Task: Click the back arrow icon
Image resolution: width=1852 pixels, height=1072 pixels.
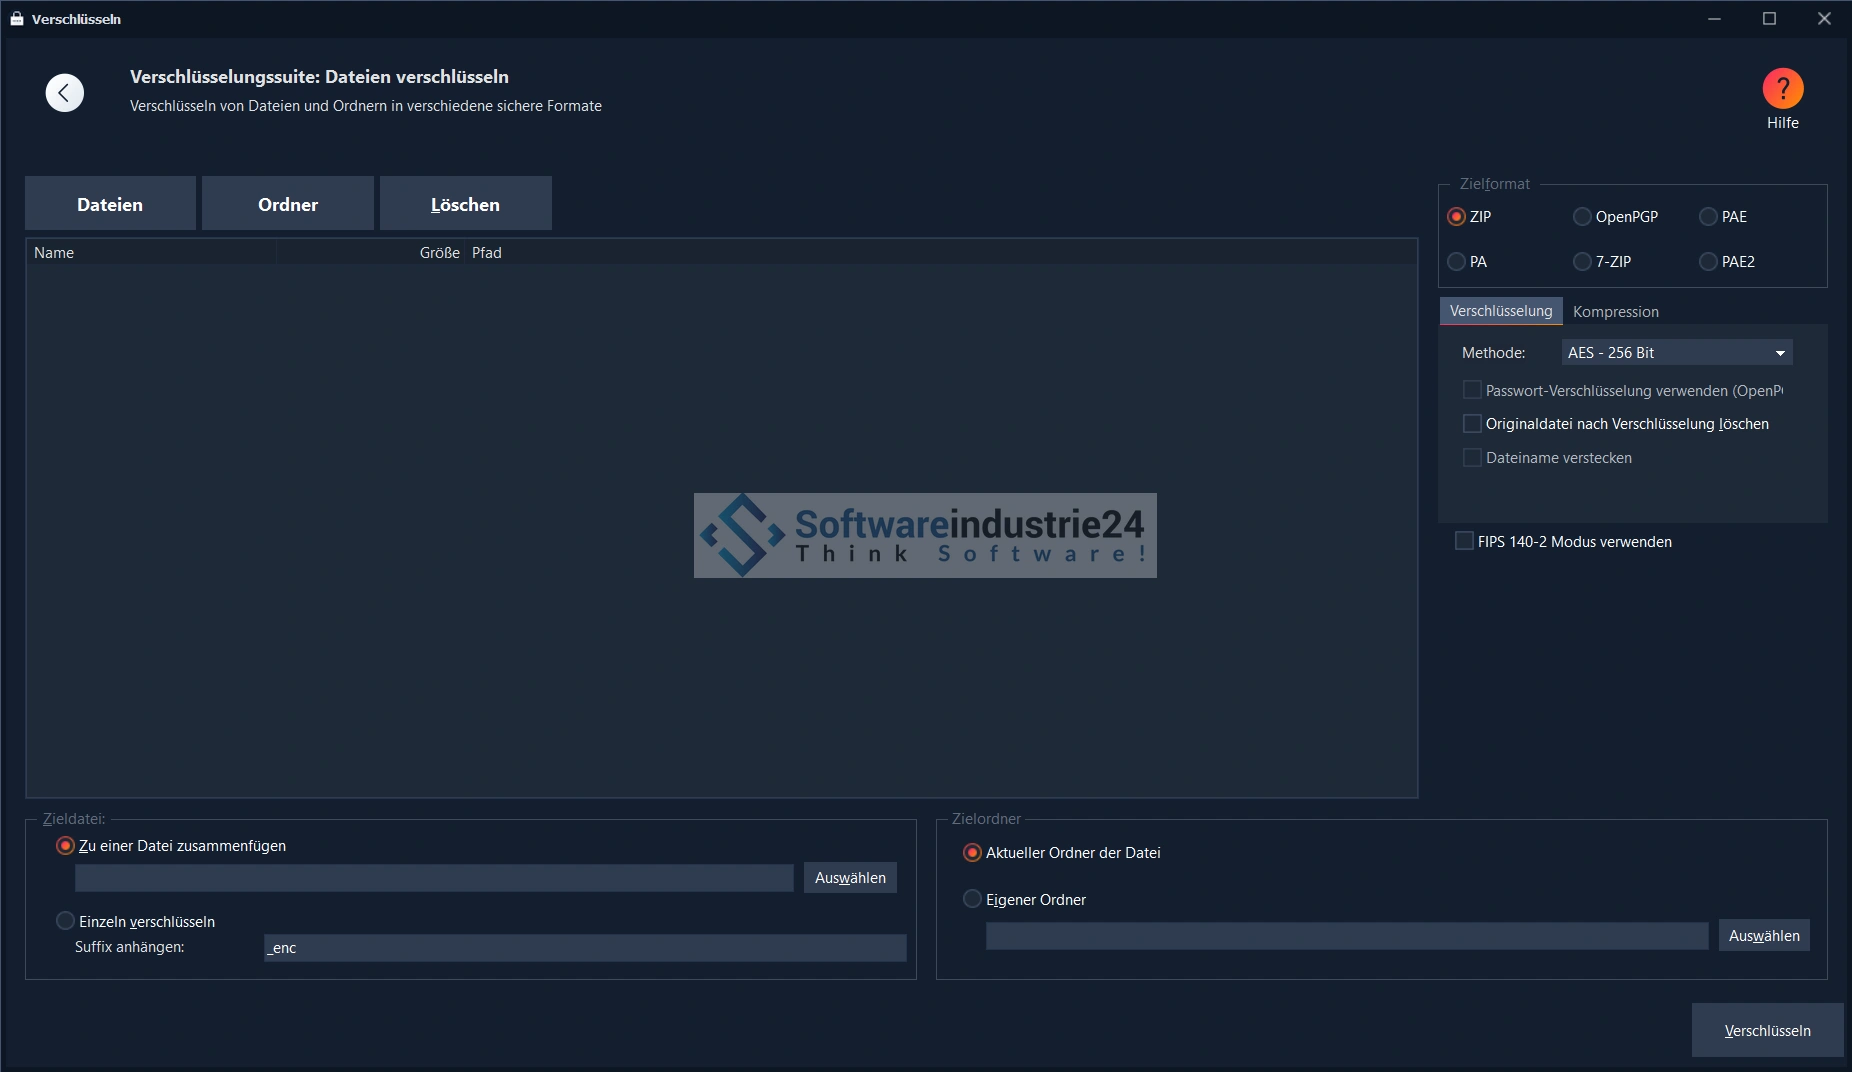Action: pyautogui.click(x=65, y=93)
